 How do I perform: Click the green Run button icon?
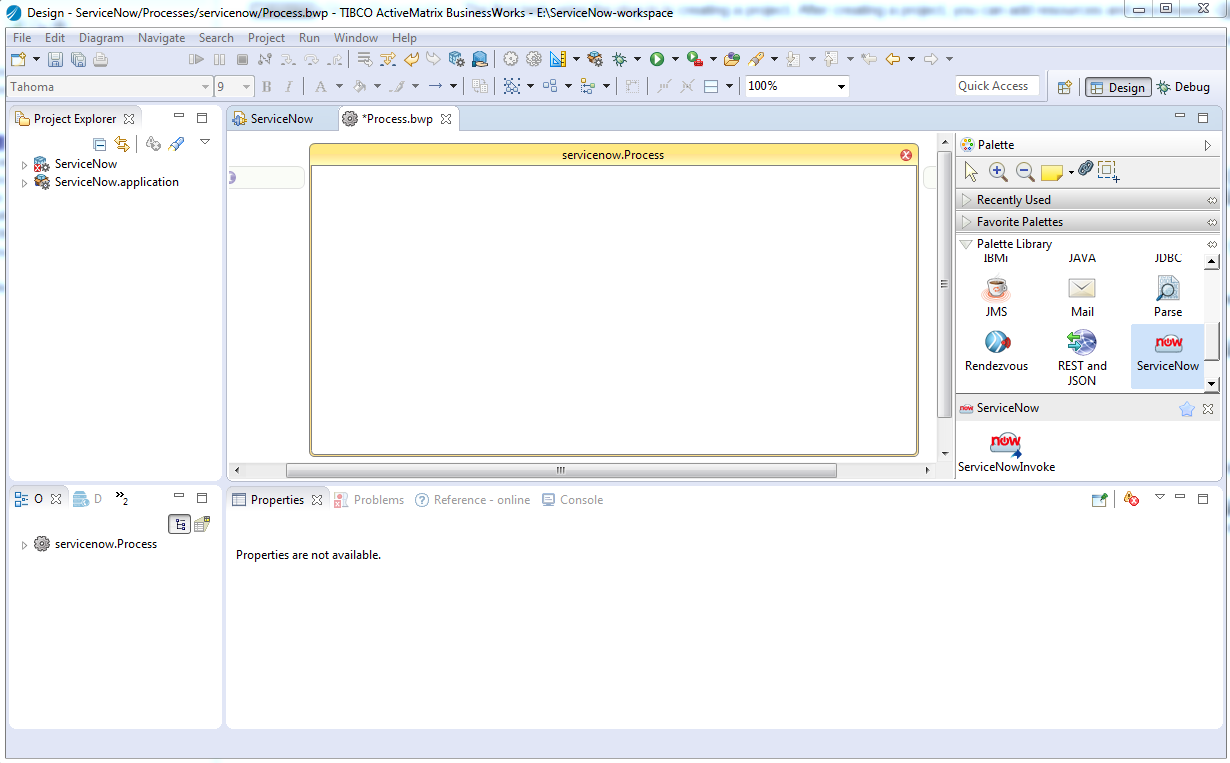(x=657, y=60)
